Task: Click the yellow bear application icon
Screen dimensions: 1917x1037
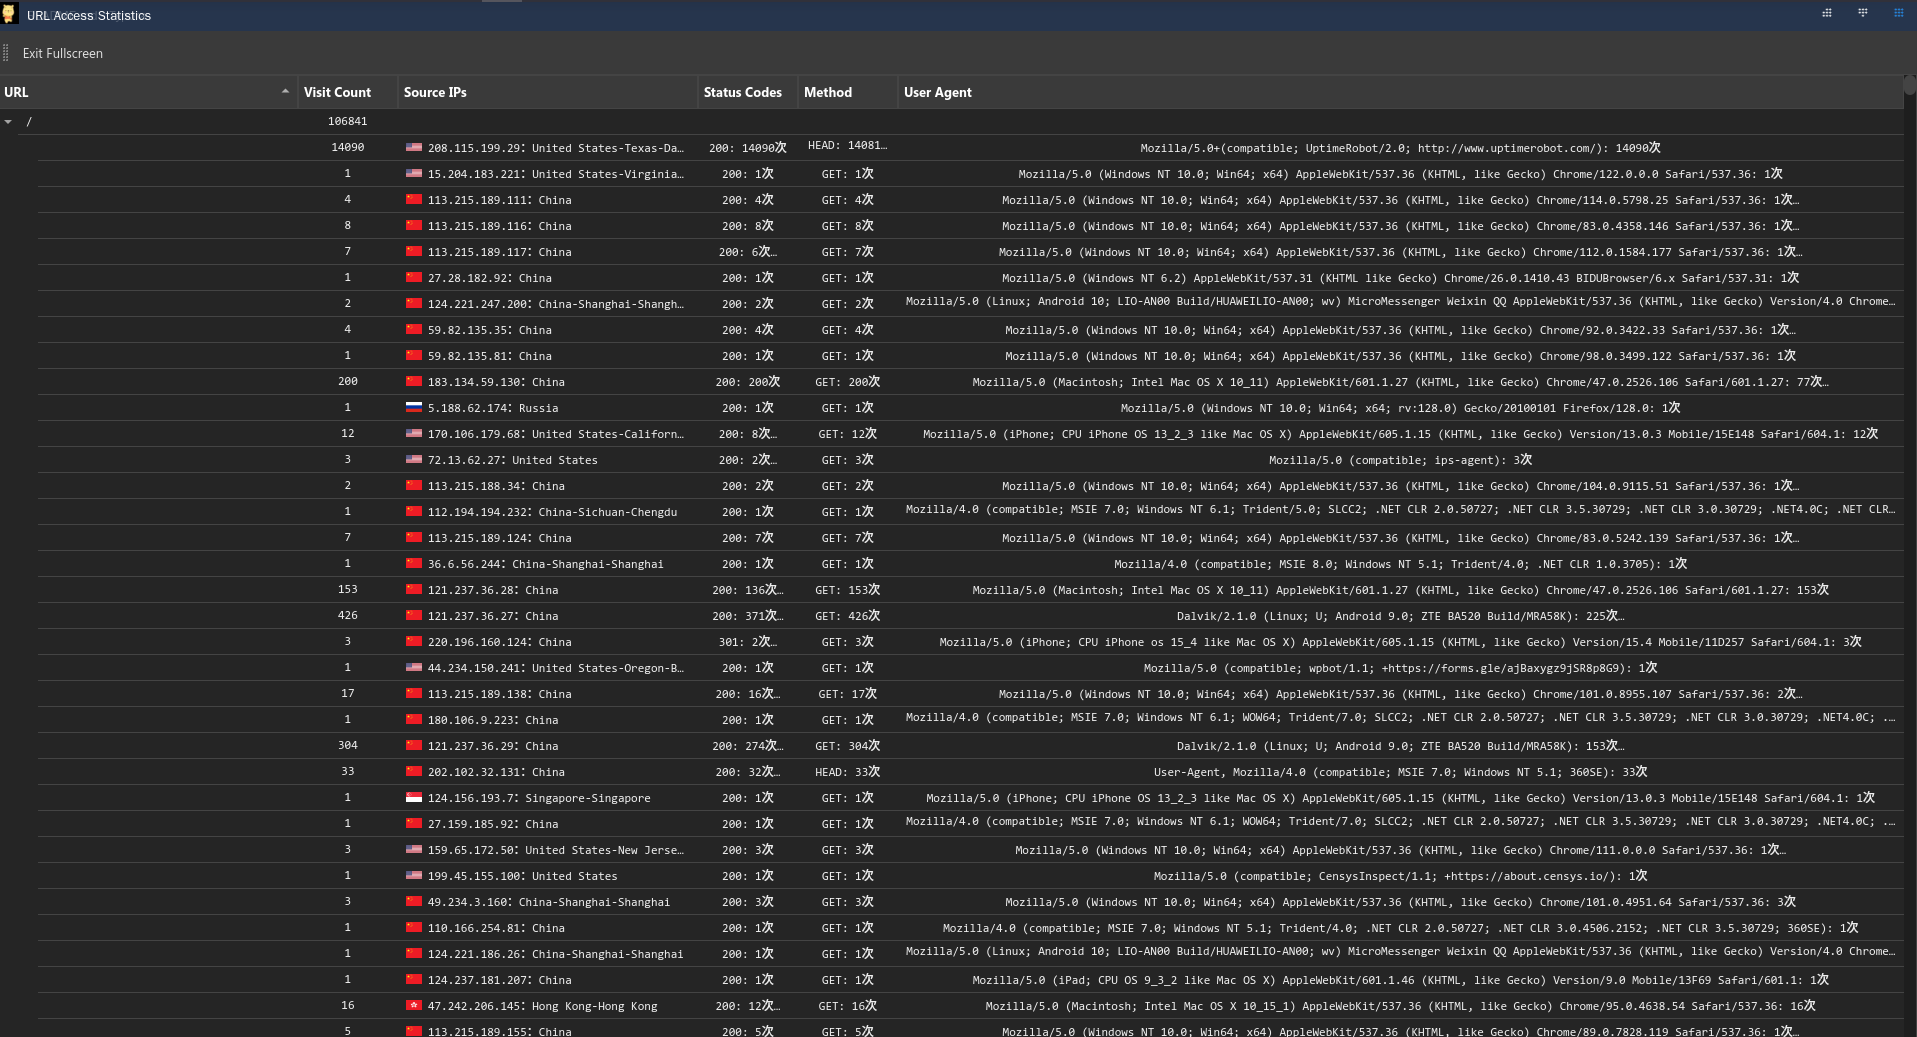Action: click(10, 14)
